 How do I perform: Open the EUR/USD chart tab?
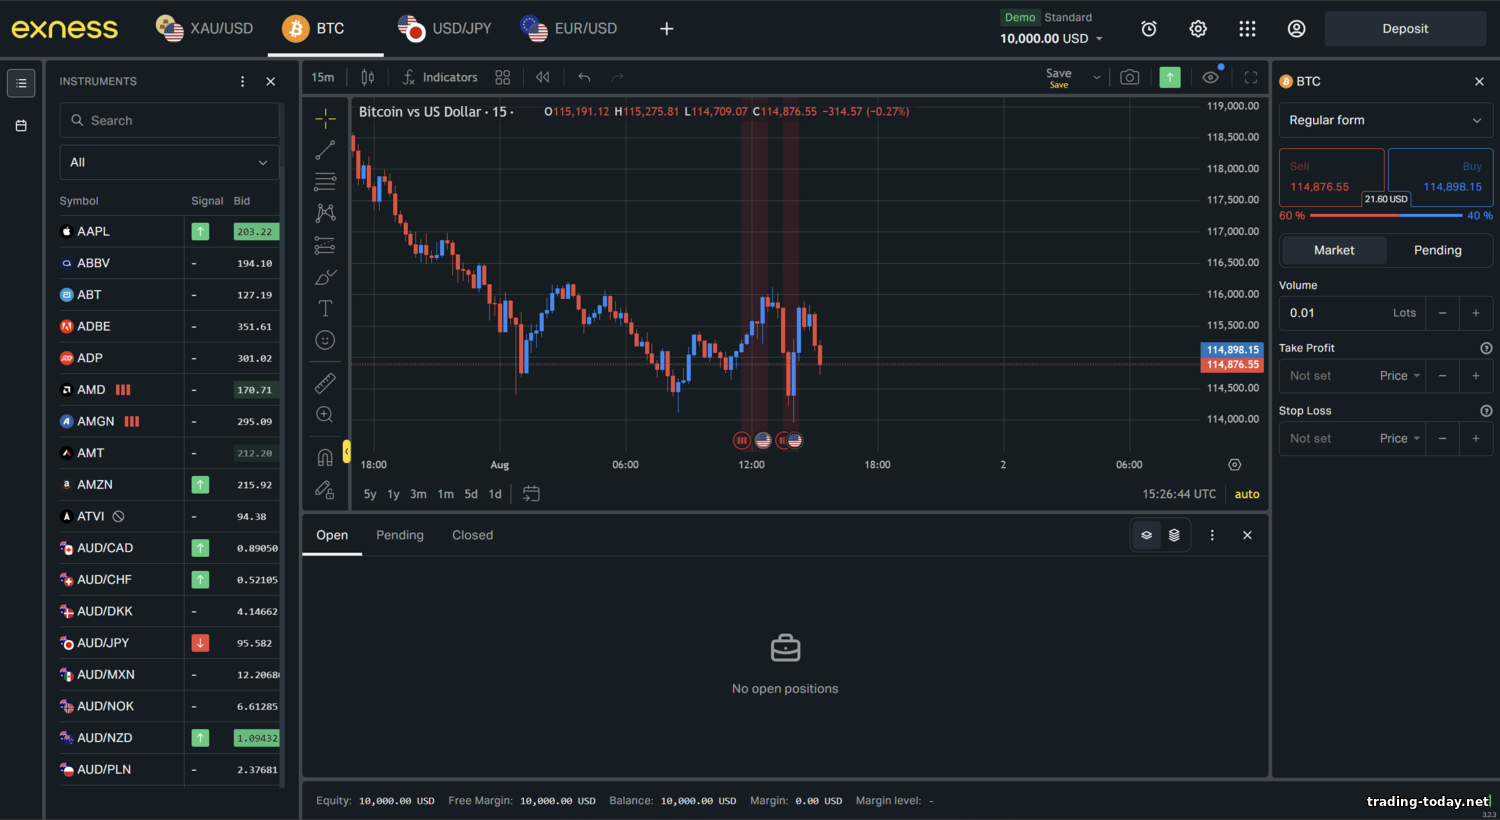(570, 29)
